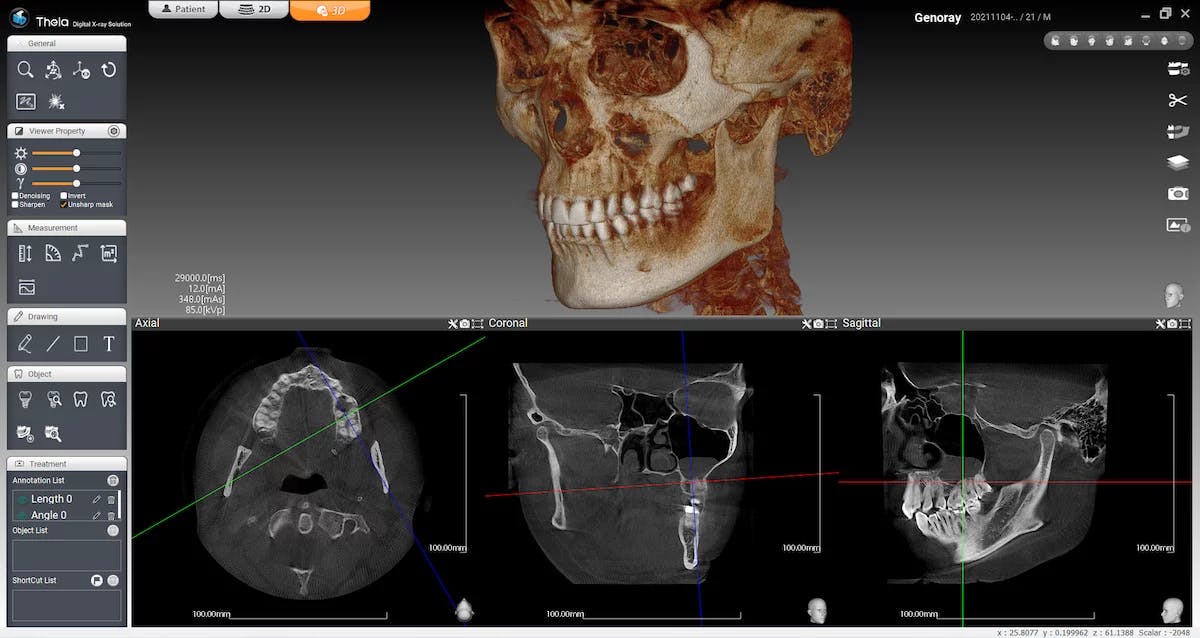Enable the Denoising checkbox
1200x638 pixels.
click(x=15, y=196)
